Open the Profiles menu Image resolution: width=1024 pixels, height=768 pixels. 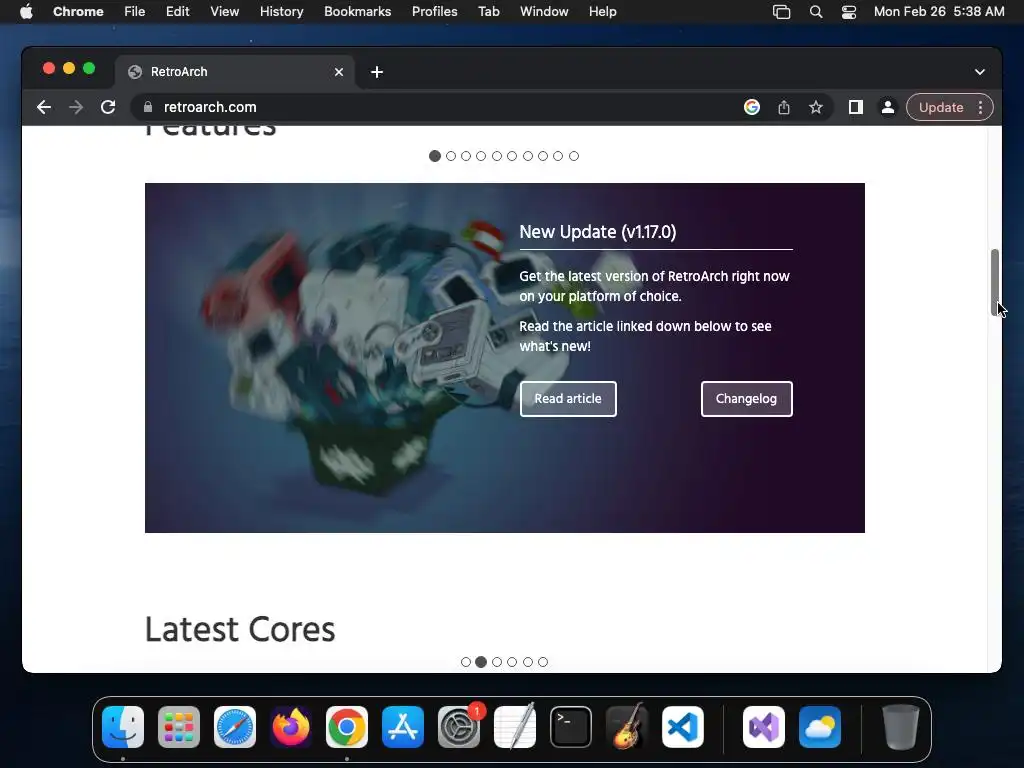coord(435,12)
